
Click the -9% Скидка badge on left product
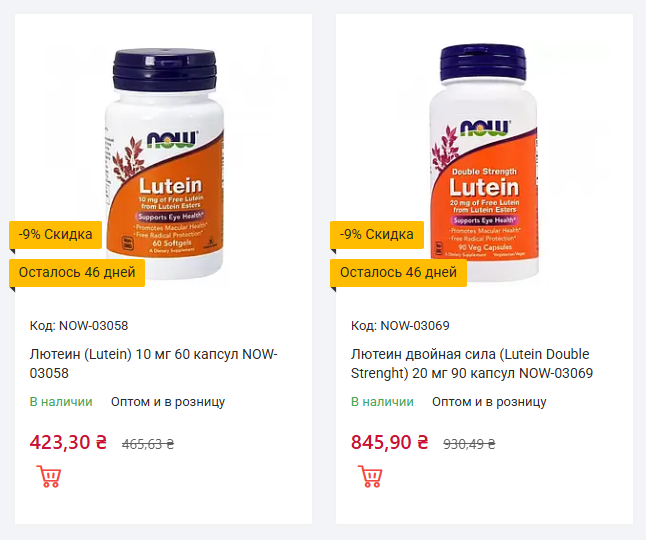(56, 235)
